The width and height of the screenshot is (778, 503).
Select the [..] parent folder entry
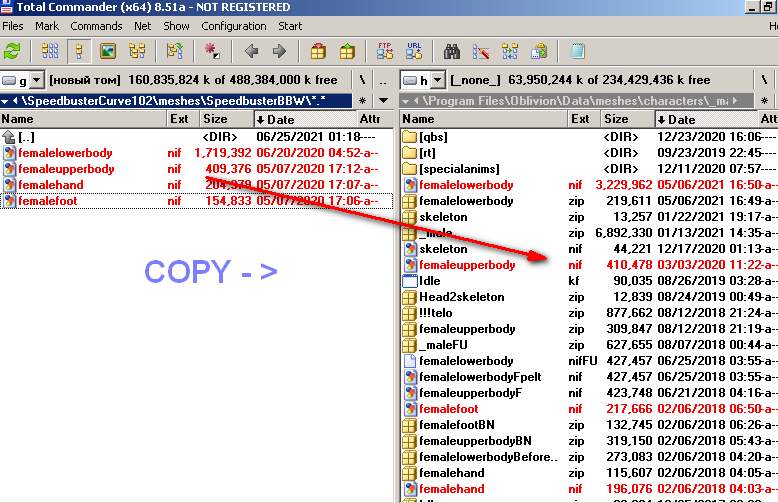197,137
